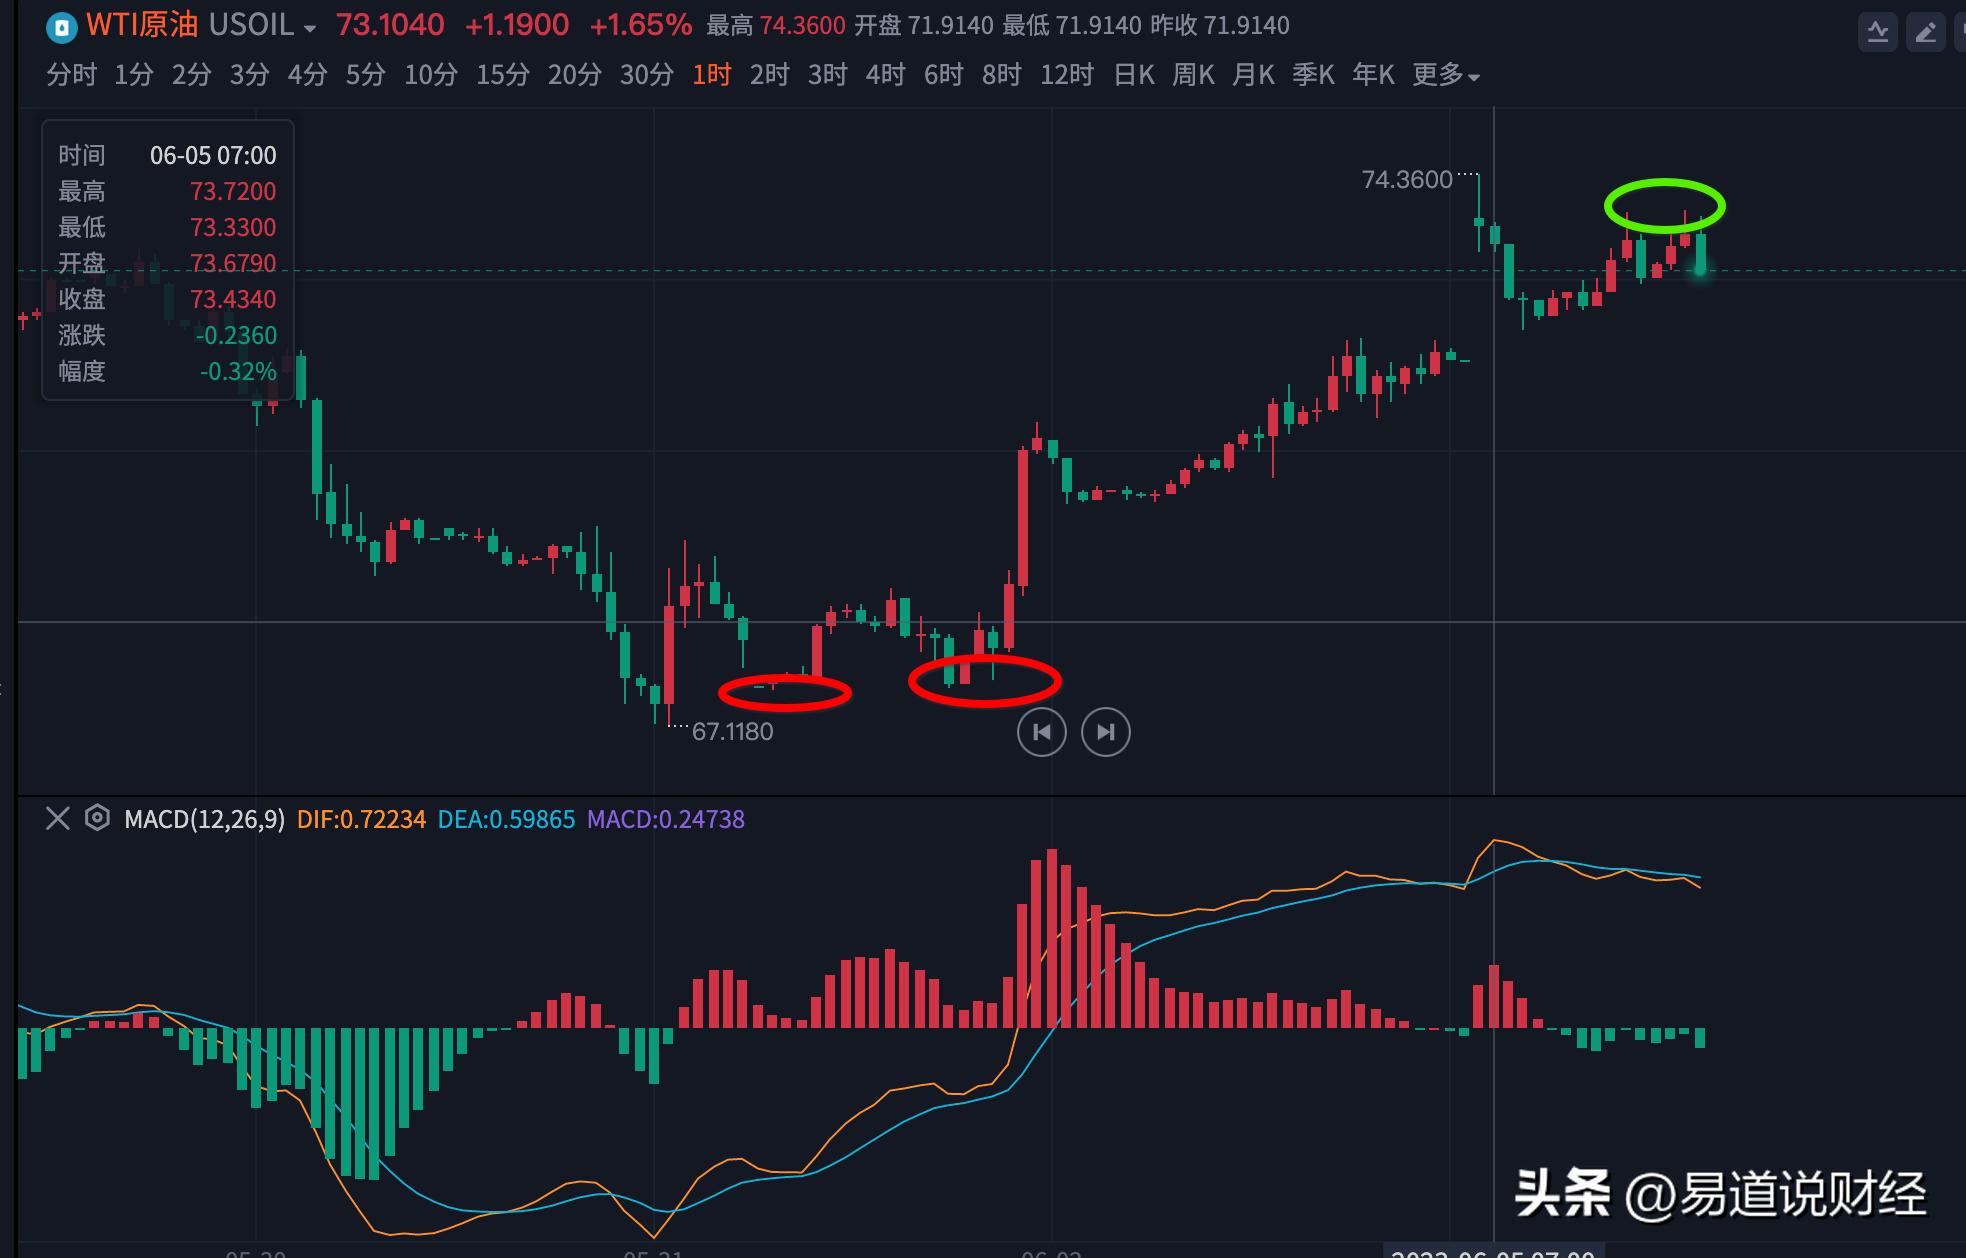Switch to 周K weekly chart
The width and height of the screenshot is (1966, 1258).
pos(1193,75)
